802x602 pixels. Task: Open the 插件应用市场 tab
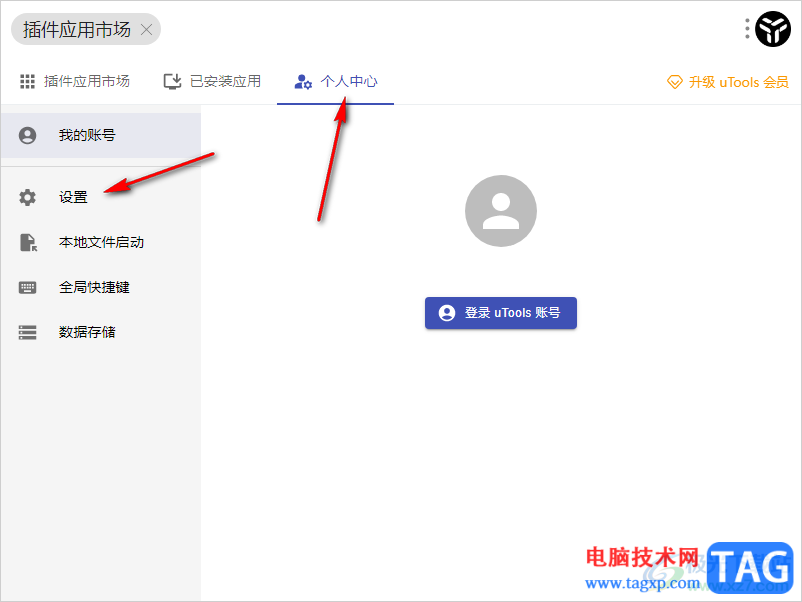pyautogui.click(x=75, y=81)
